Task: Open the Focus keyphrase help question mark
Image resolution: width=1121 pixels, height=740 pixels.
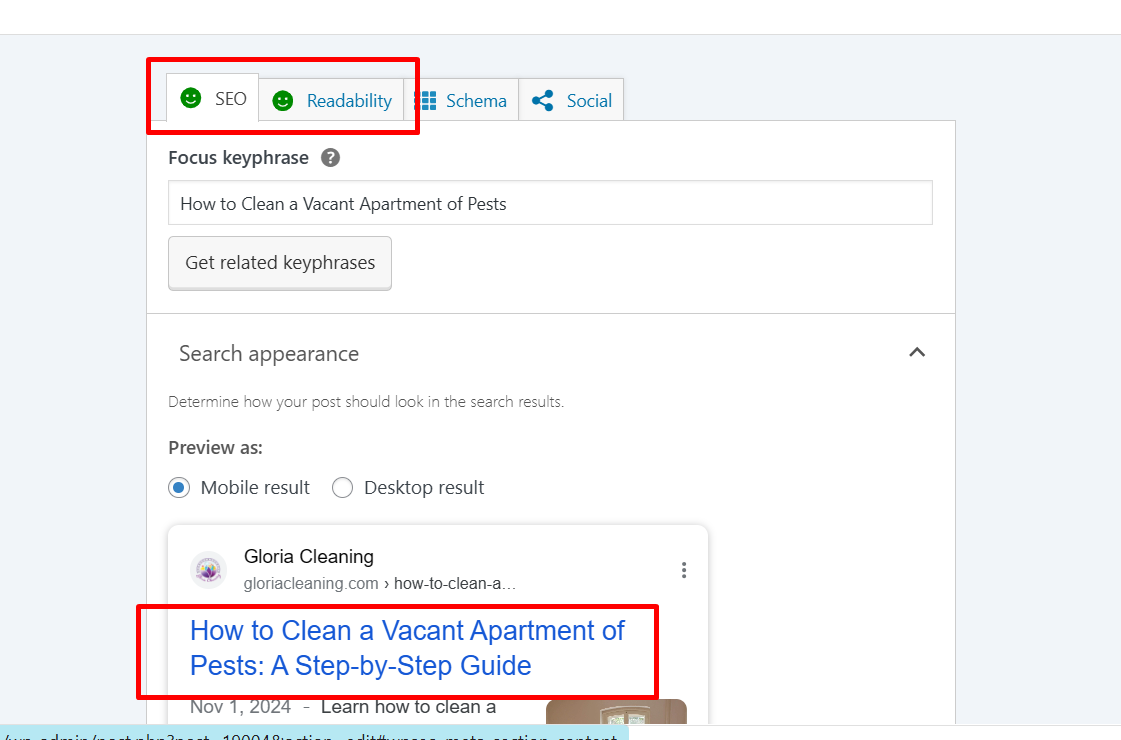Action: pyautogui.click(x=330, y=158)
